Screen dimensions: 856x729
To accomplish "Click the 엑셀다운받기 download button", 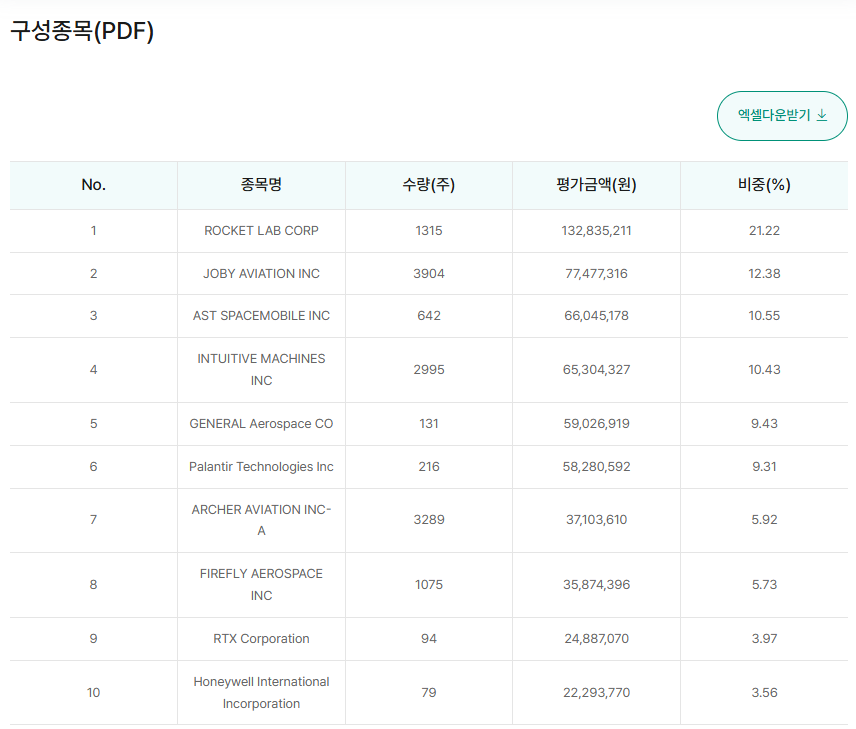I will [x=782, y=116].
